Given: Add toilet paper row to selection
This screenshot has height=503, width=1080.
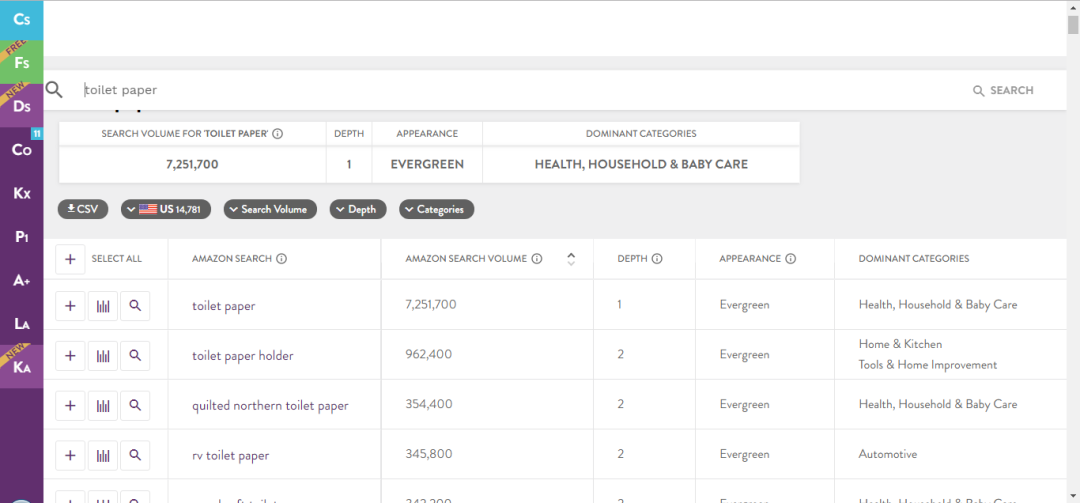Looking at the screenshot, I should 70,306.
